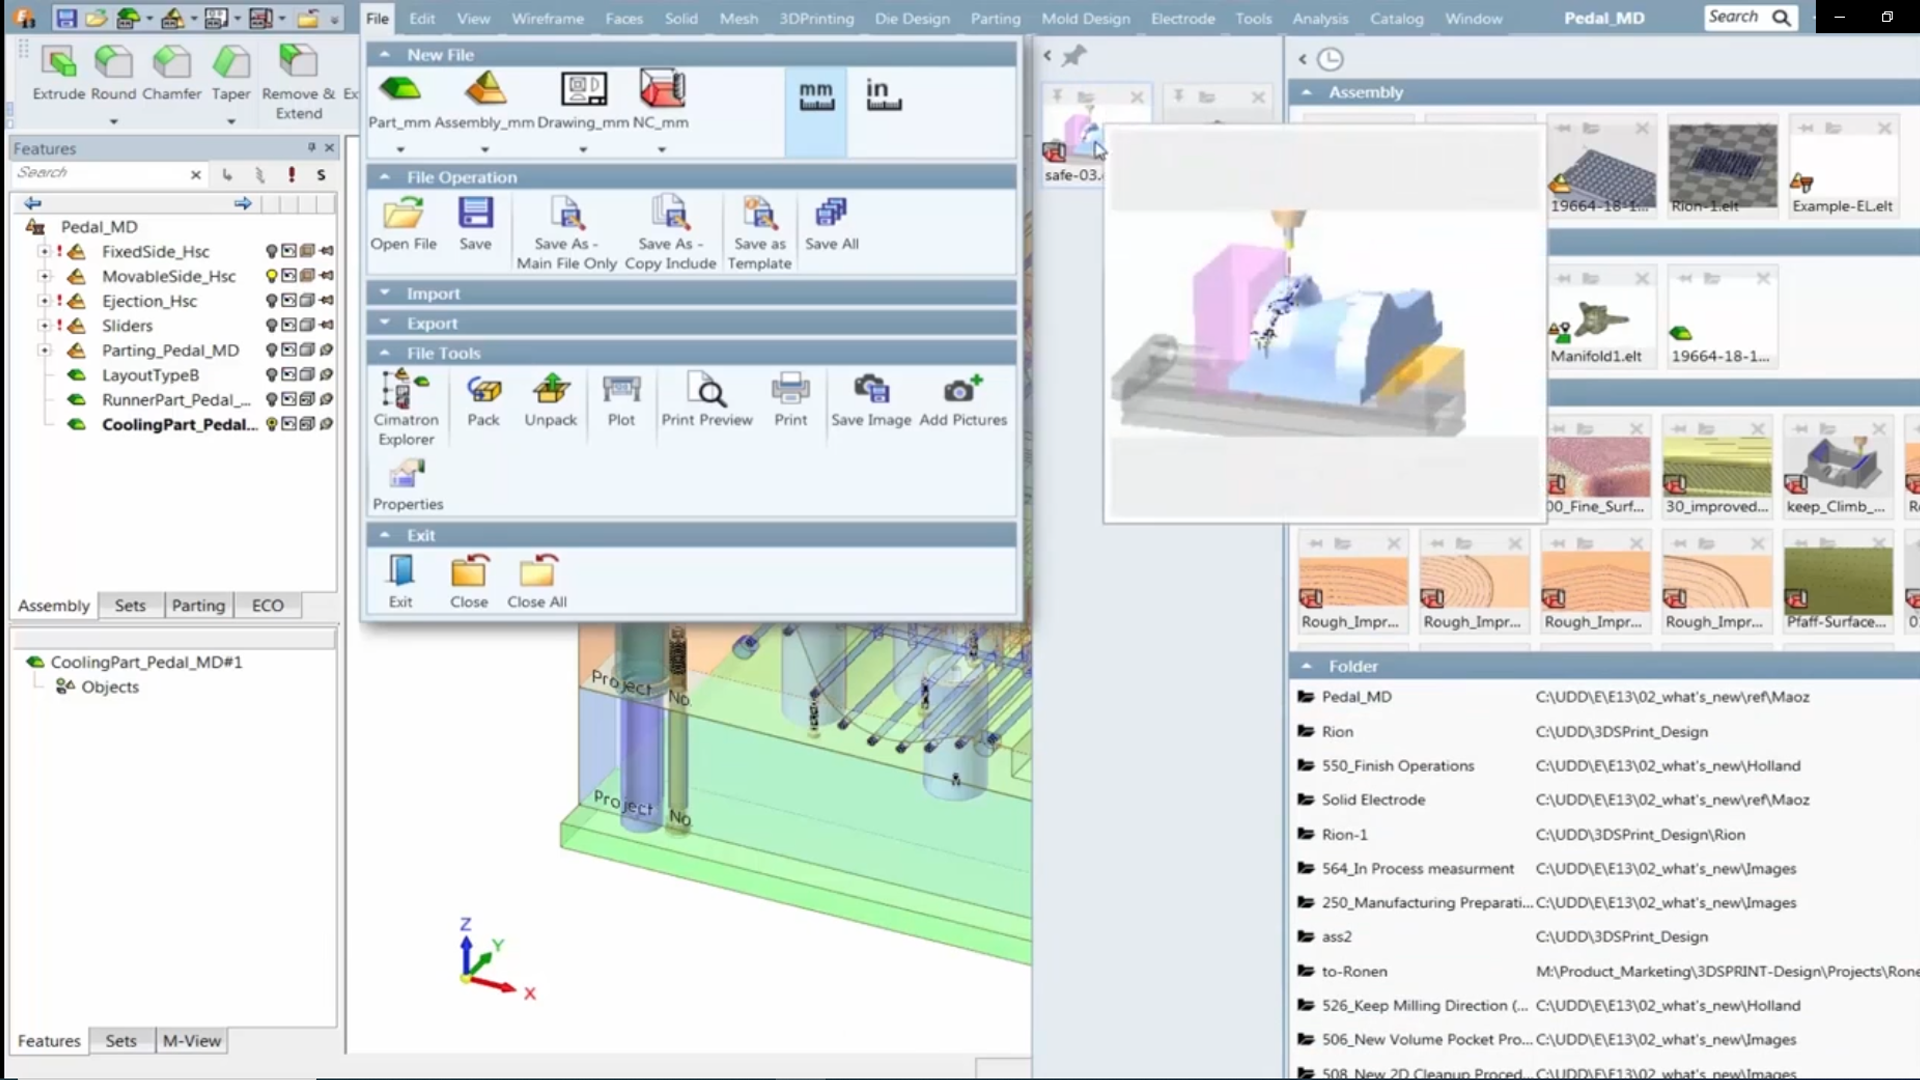
Task: Toggle visibility bulb for Sliders
Action: [271, 325]
